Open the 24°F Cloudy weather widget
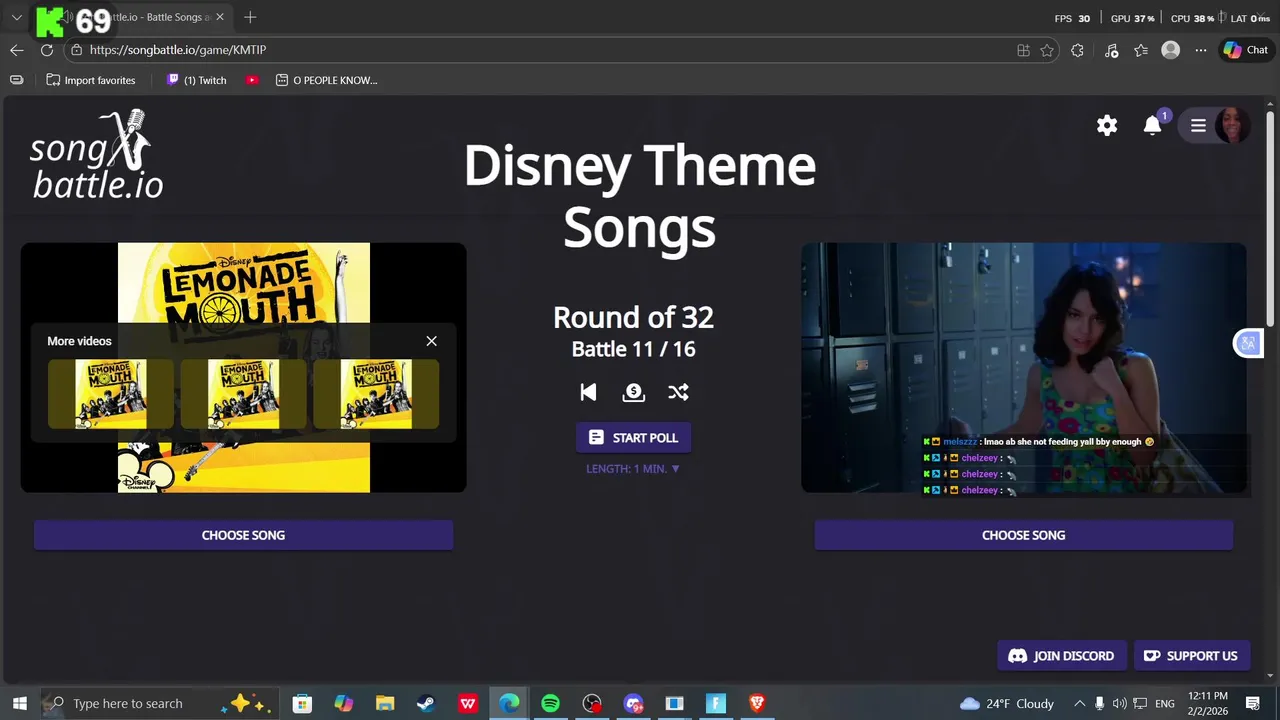The width and height of the screenshot is (1280, 720). tap(1007, 703)
